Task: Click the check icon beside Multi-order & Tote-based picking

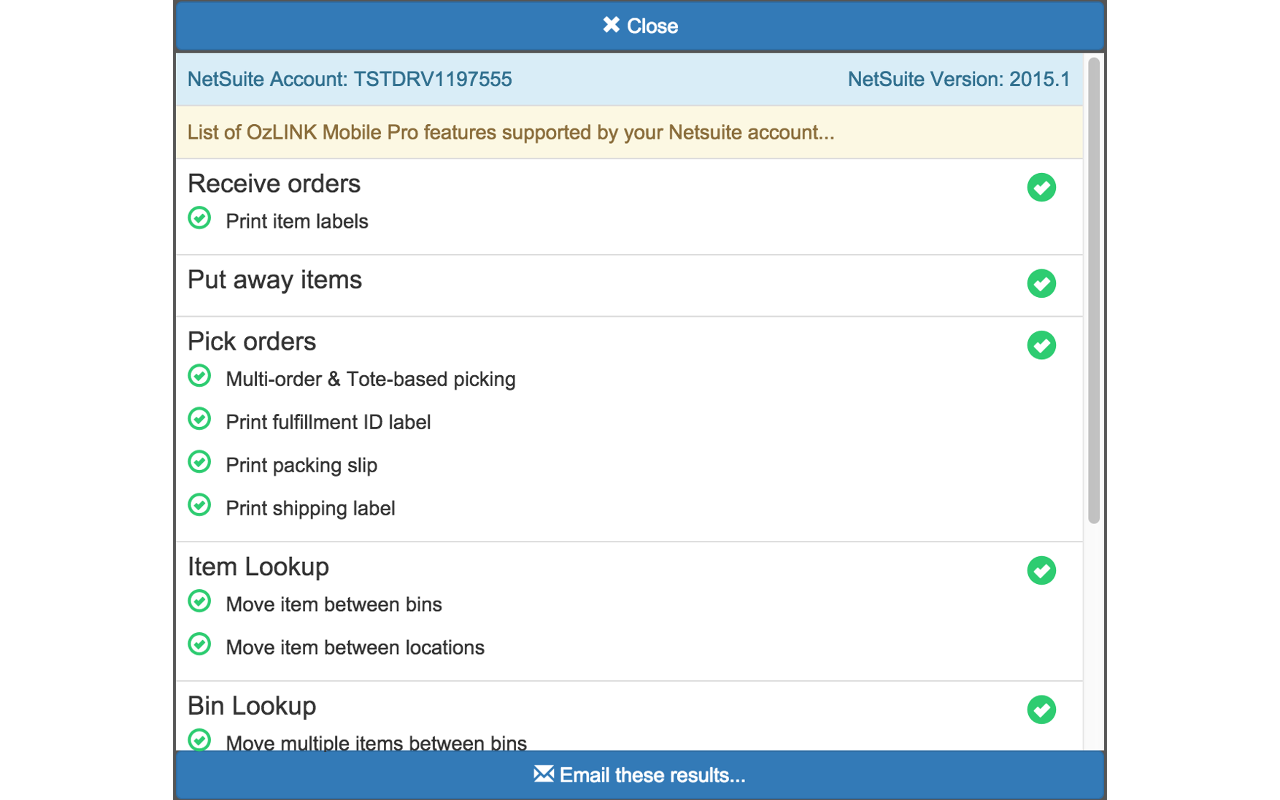Action: click(x=199, y=376)
